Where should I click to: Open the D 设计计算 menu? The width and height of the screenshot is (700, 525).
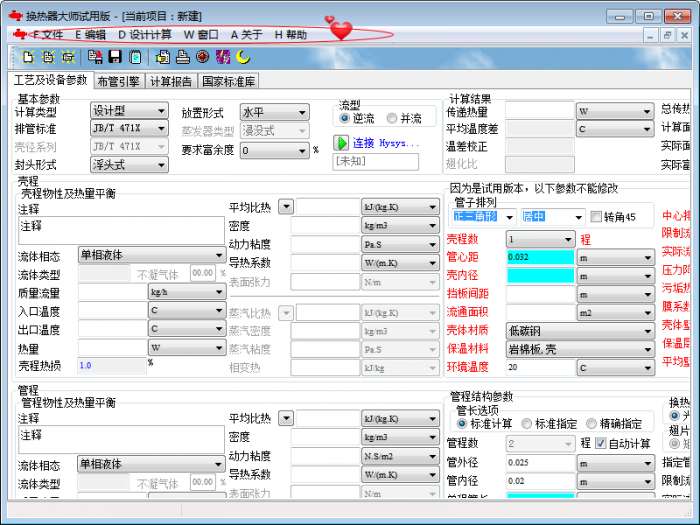(144, 34)
